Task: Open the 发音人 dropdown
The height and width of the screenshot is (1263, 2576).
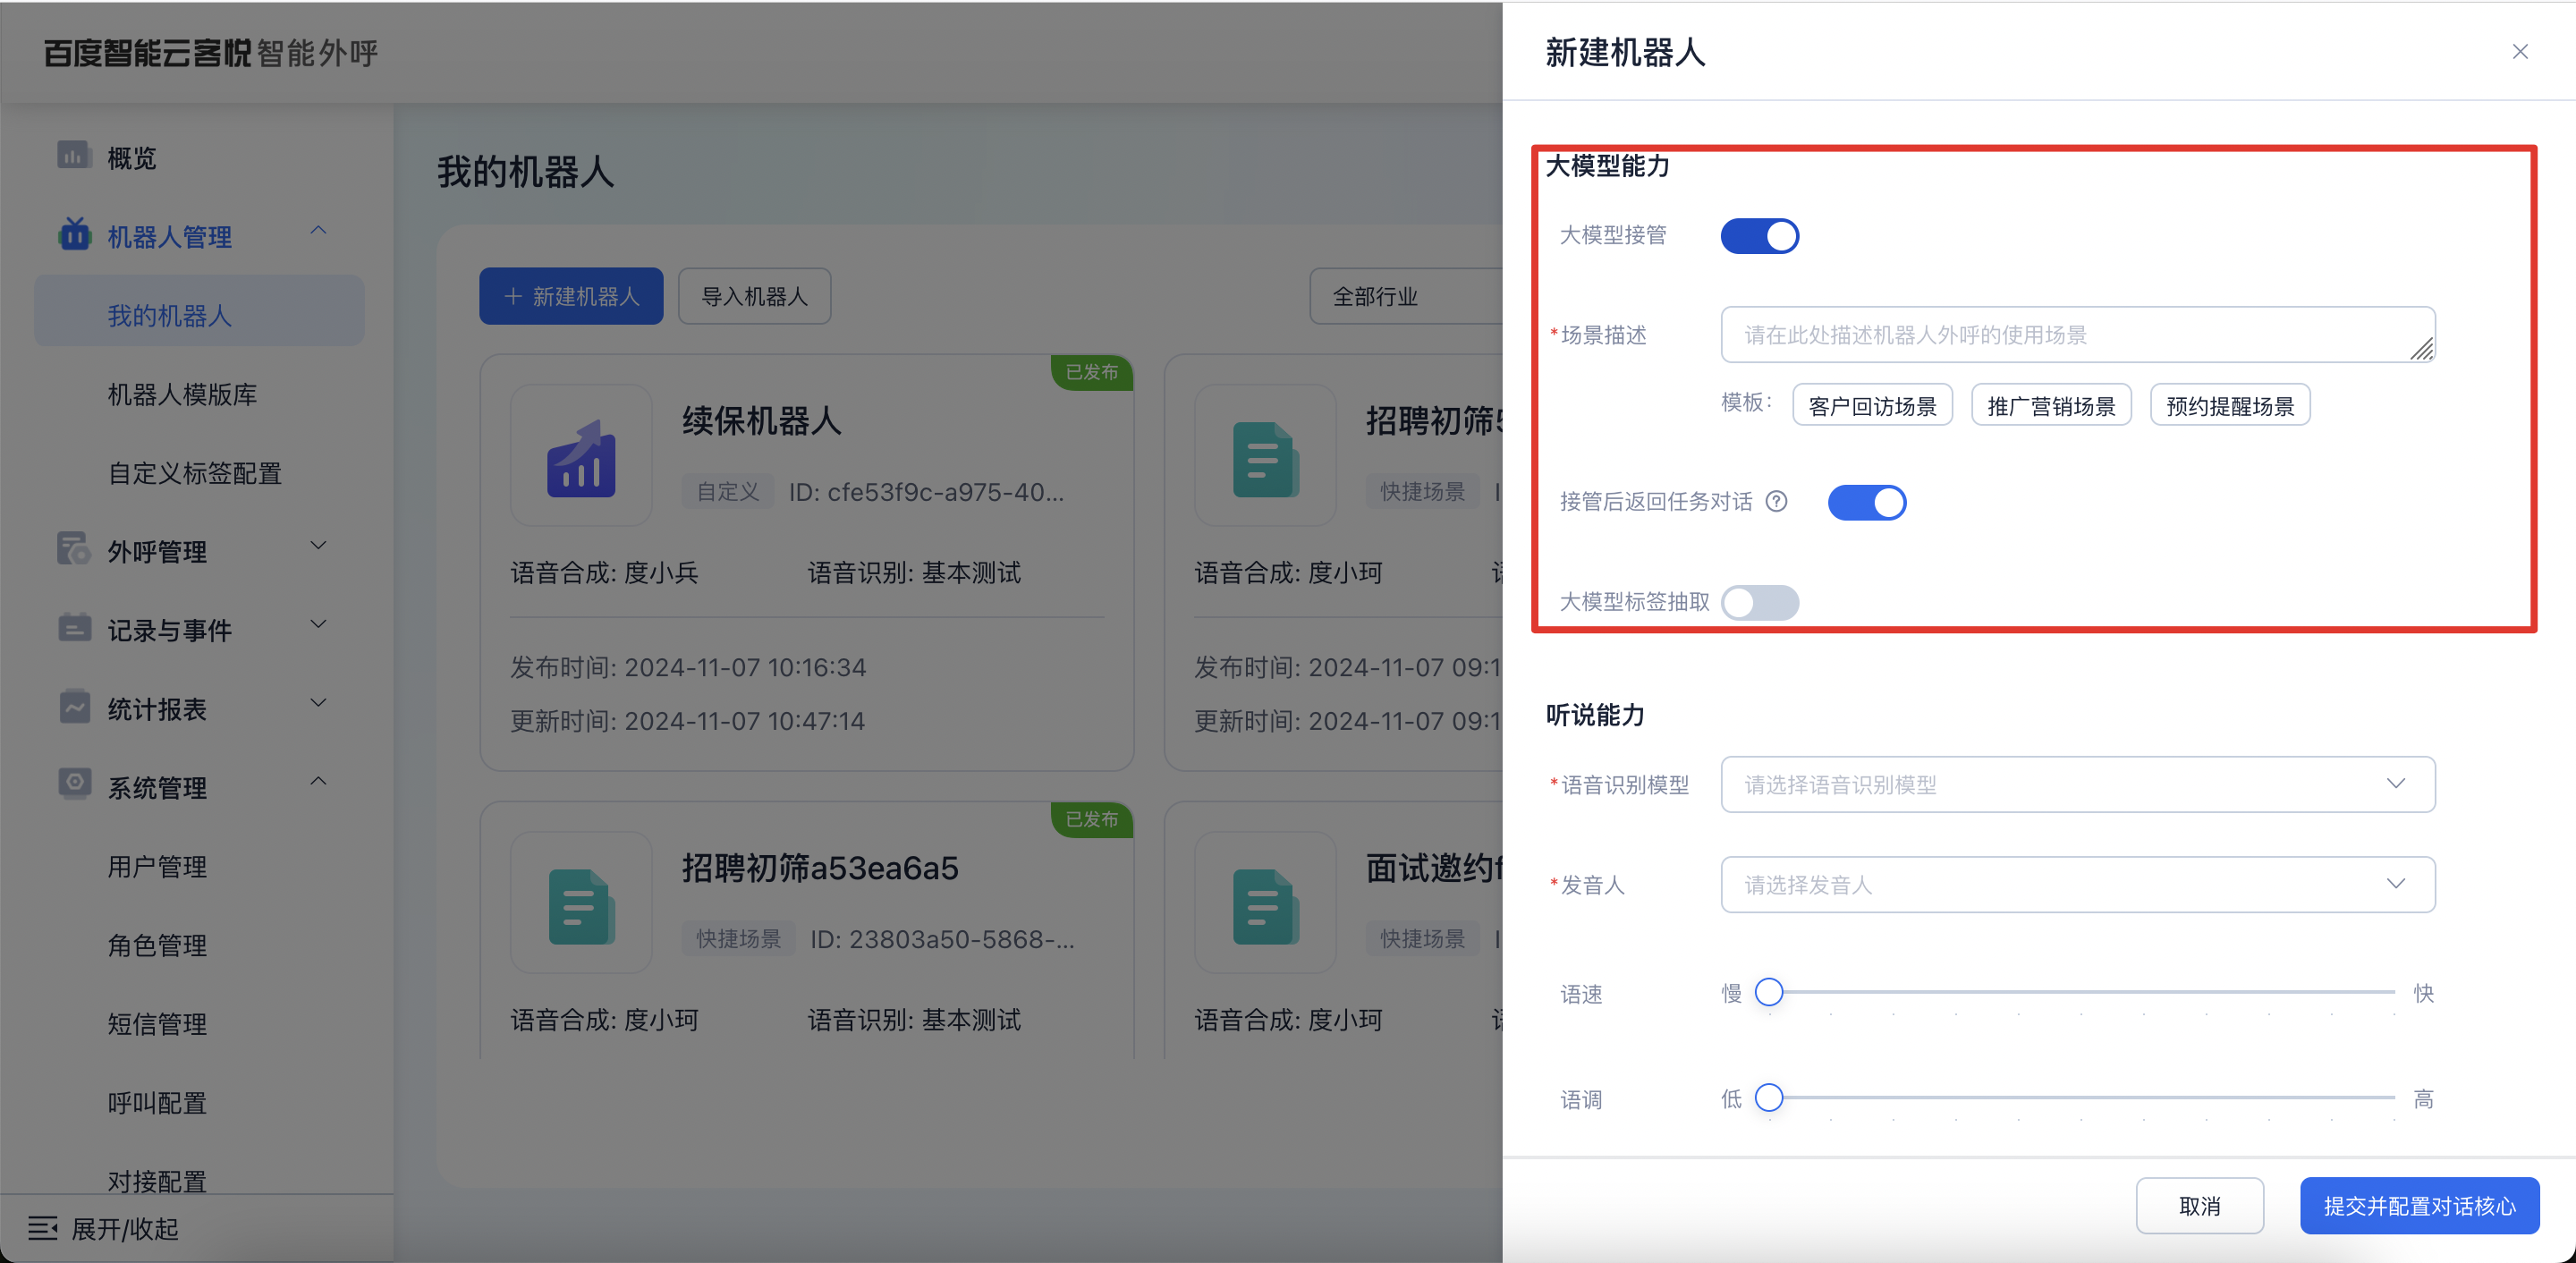Action: click(2077, 884)
